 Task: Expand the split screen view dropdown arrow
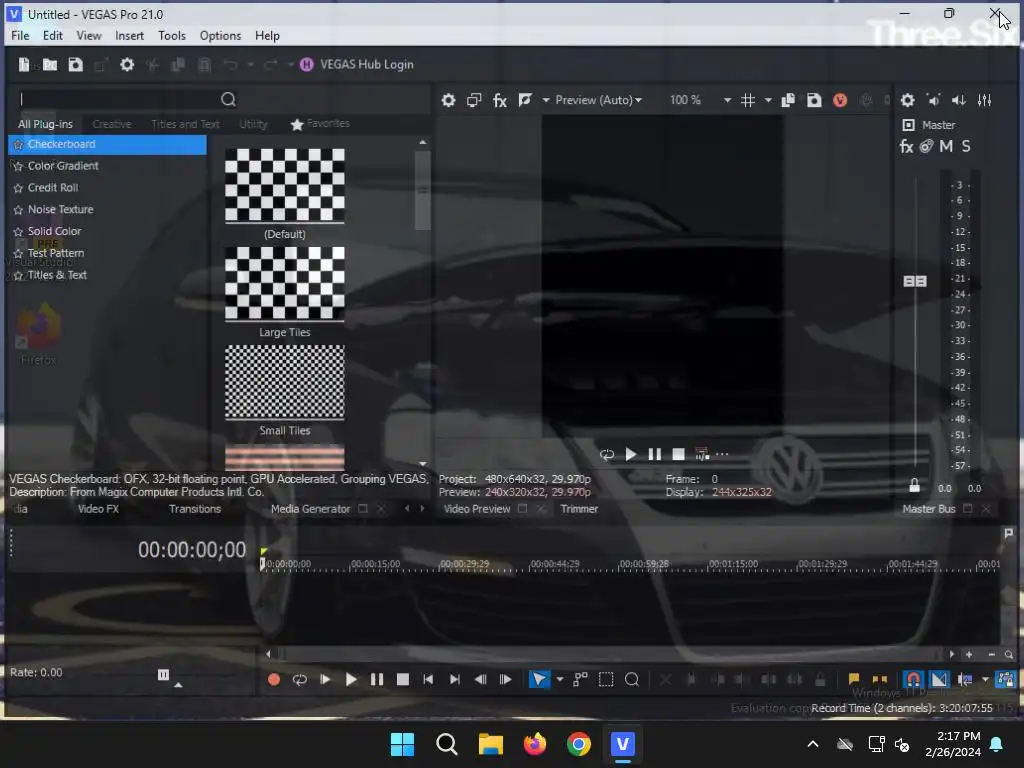point(545,101)
